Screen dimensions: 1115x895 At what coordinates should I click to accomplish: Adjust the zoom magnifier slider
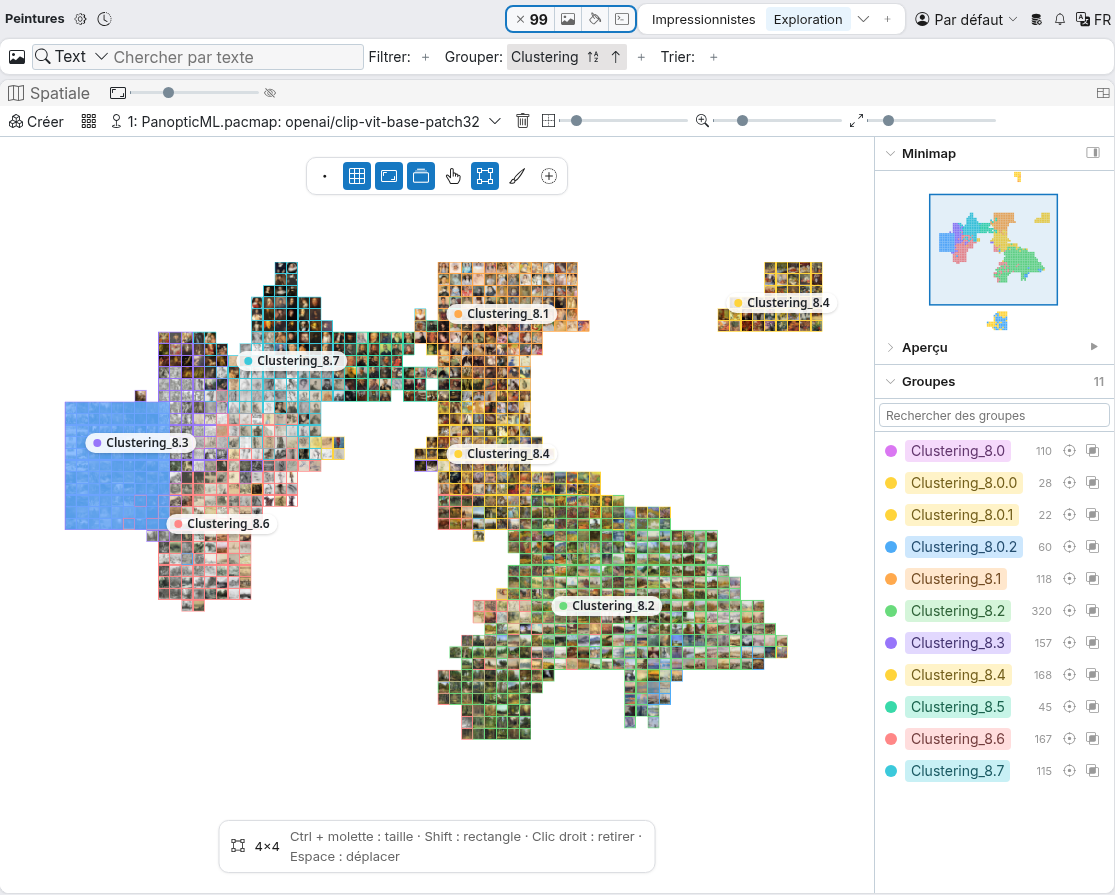pyautogui.click(x=777, y=121)
